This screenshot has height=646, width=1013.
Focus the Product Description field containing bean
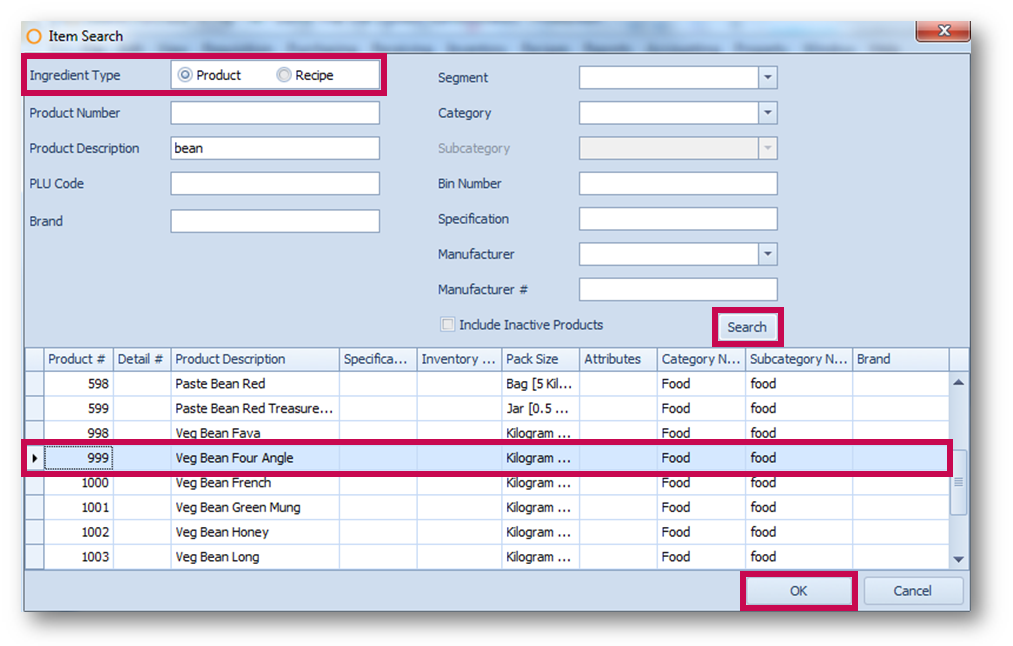275,148
